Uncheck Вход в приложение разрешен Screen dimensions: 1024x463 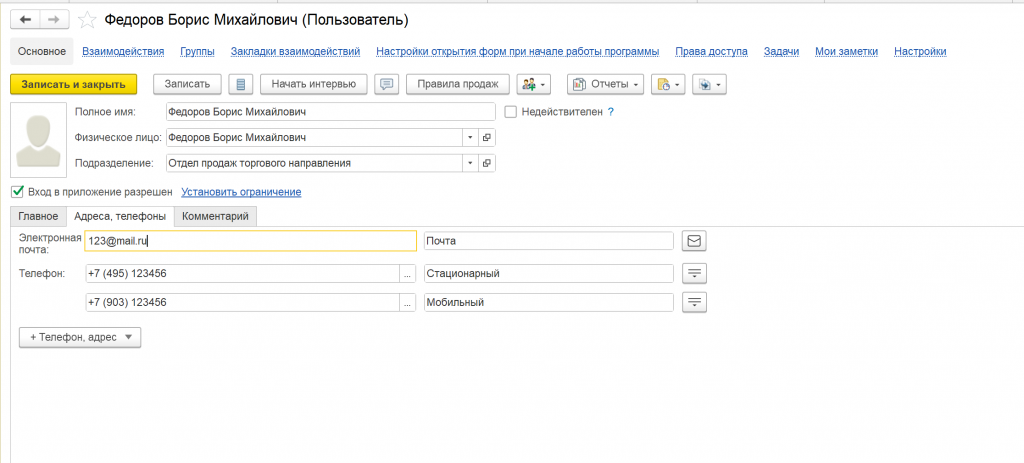click(17, 192)
